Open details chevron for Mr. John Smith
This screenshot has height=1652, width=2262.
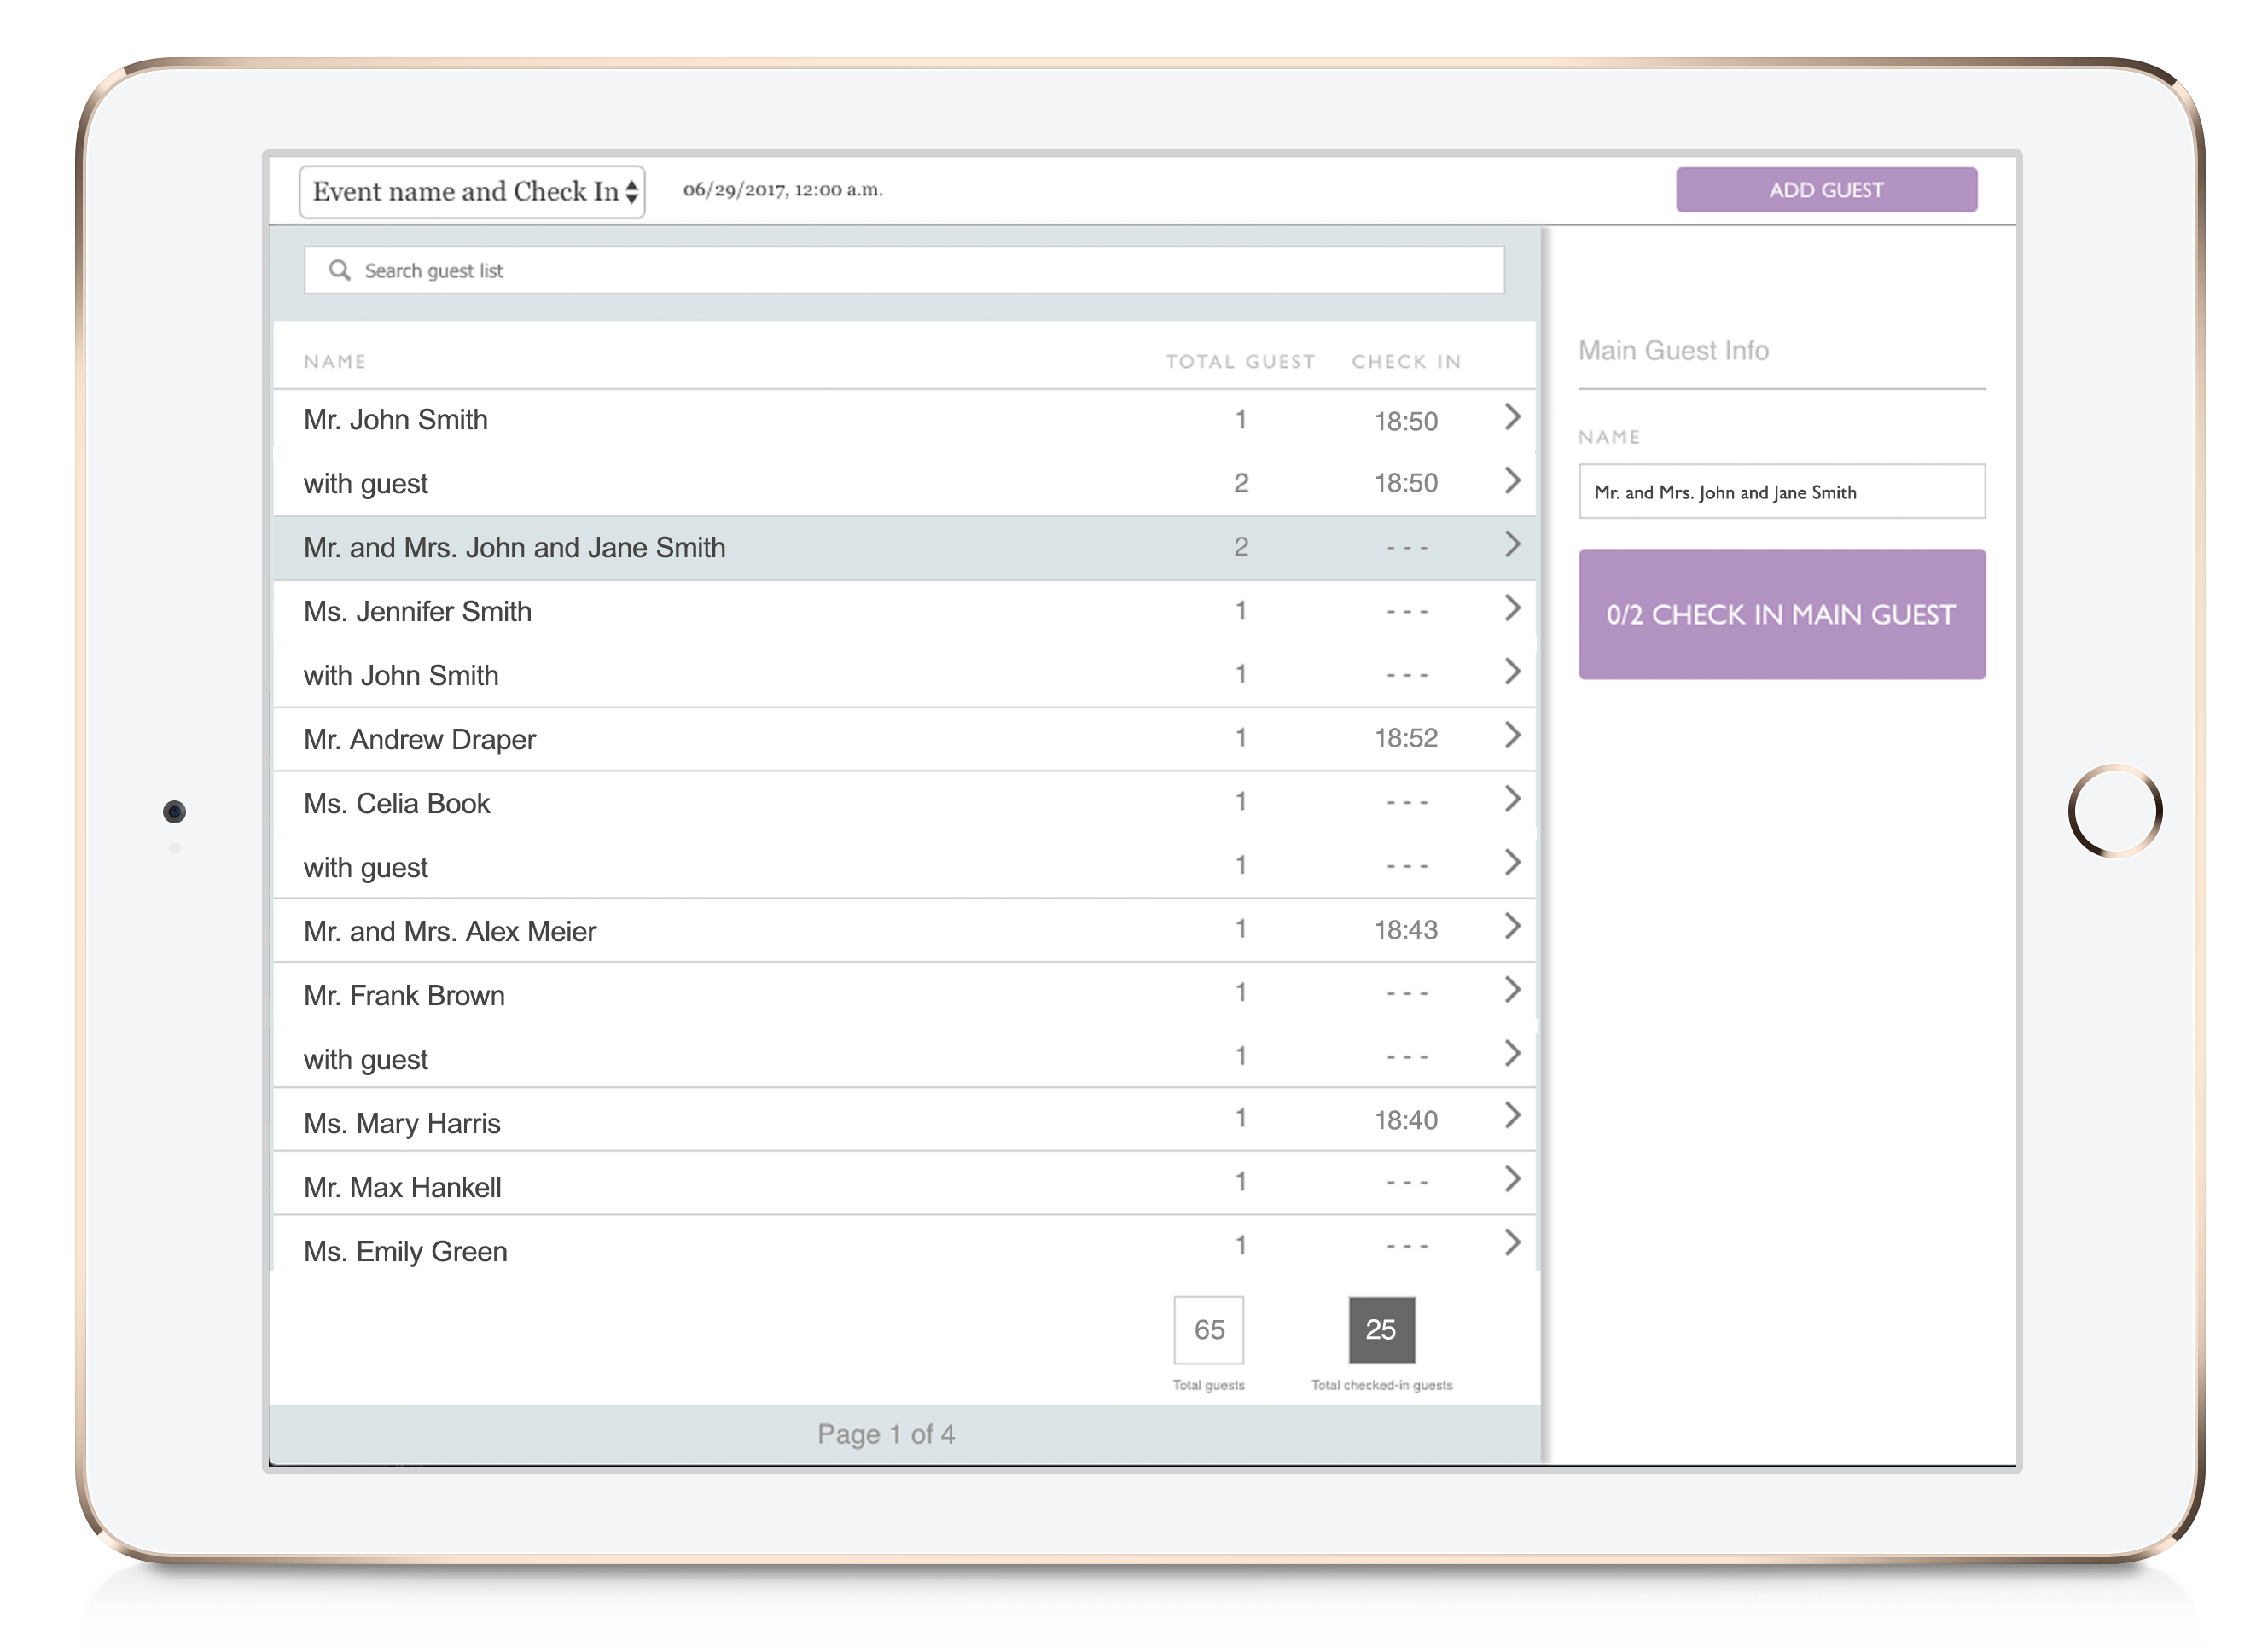point(1512,418)
